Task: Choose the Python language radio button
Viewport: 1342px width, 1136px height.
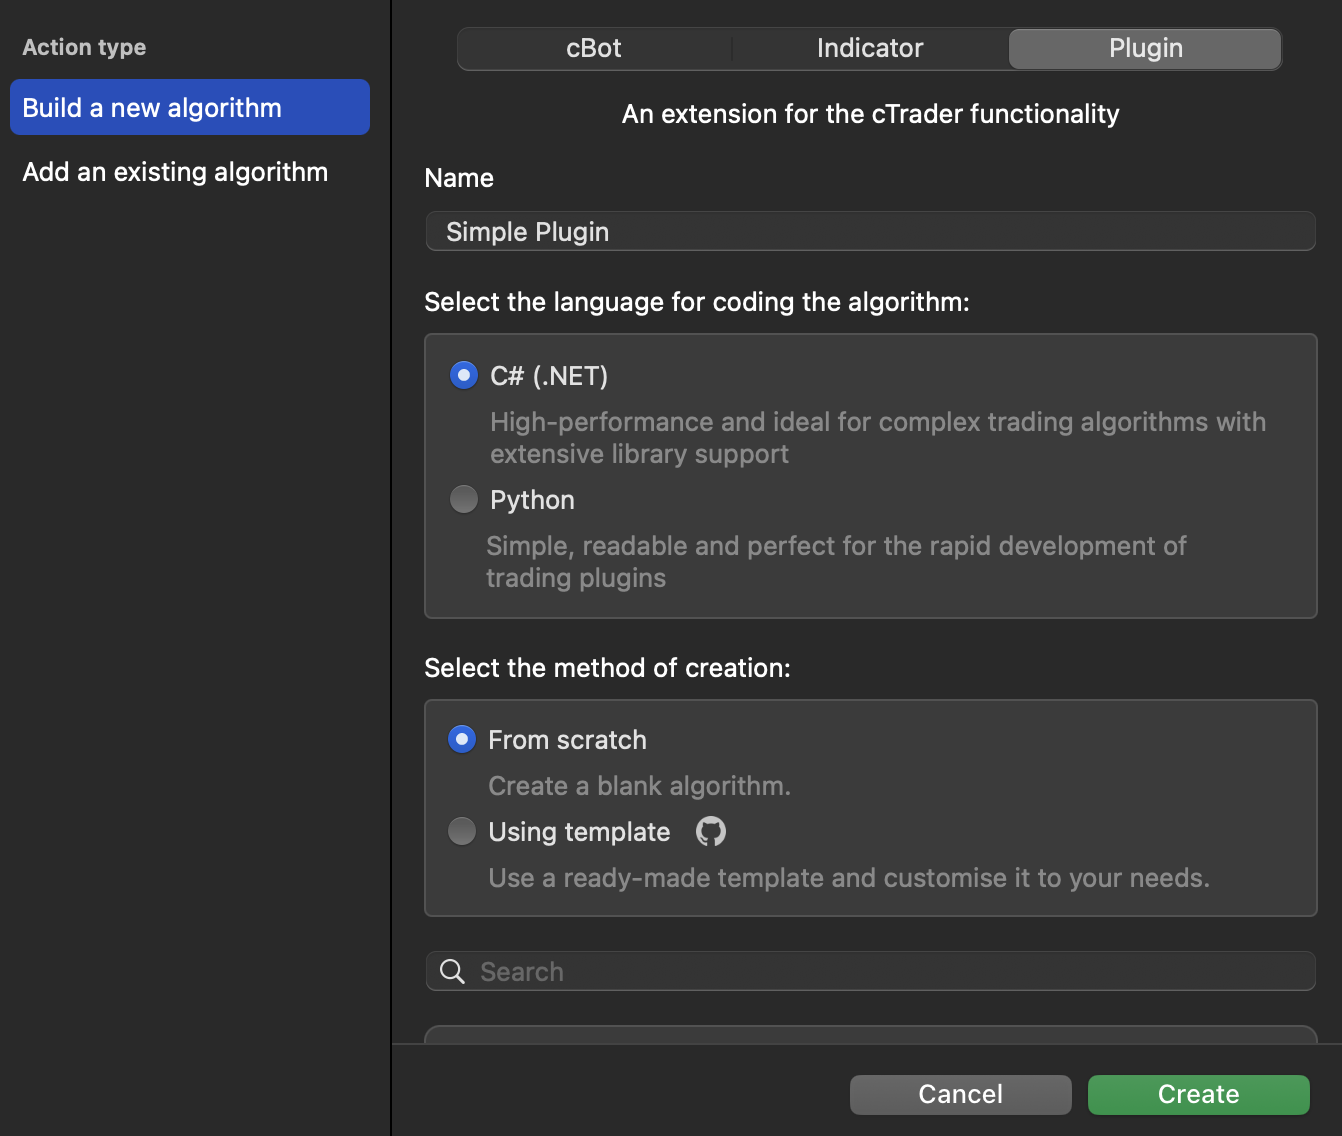Action: click(x=464, y=499)
